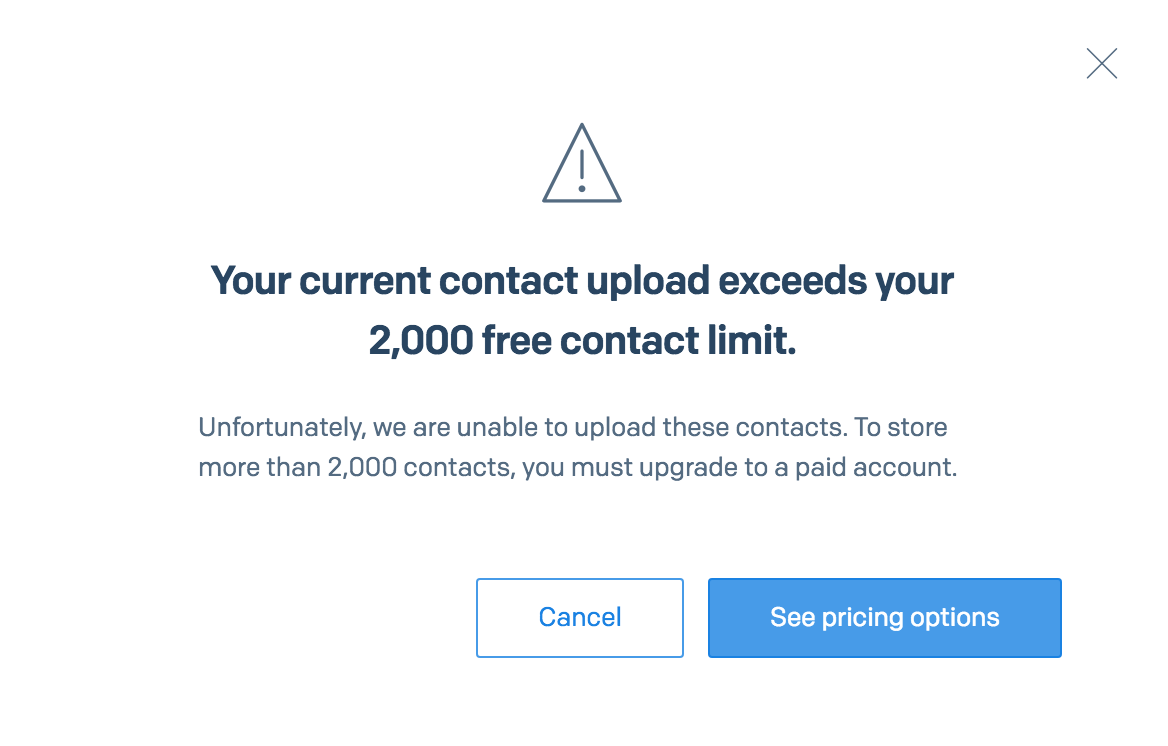Click the word "Unfortunately" in the description
1168x746 pixels.
tap(280, 427)
